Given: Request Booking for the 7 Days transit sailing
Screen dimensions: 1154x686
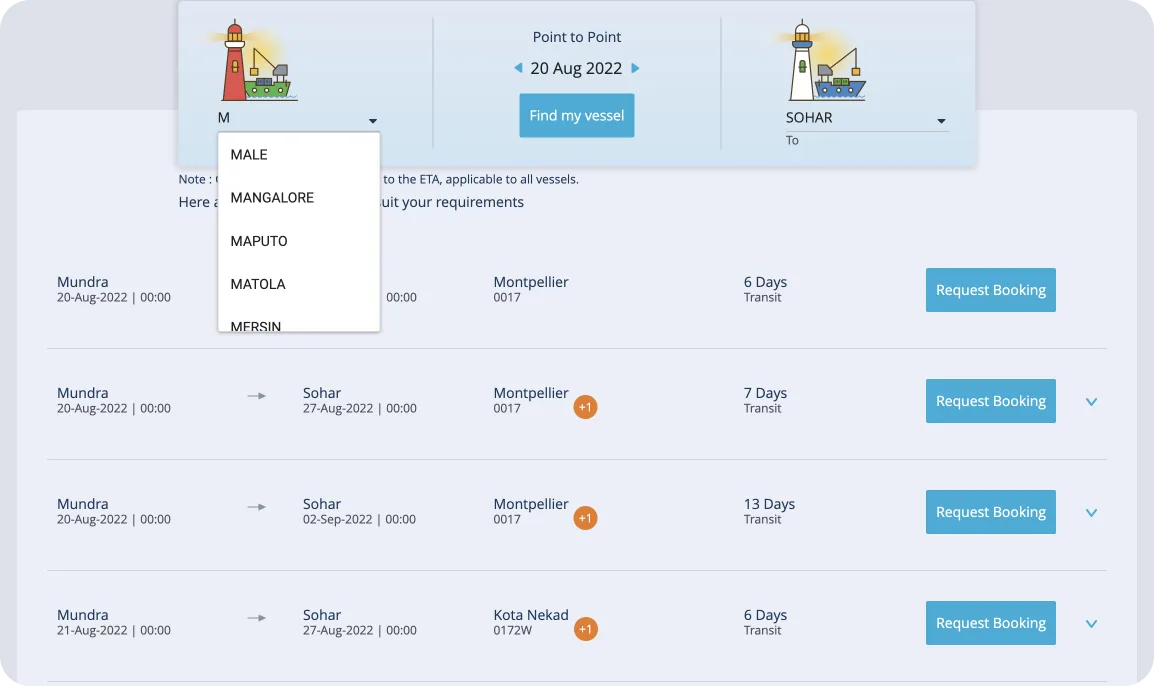Looking at the screenshot, I should tap(991, 401).
